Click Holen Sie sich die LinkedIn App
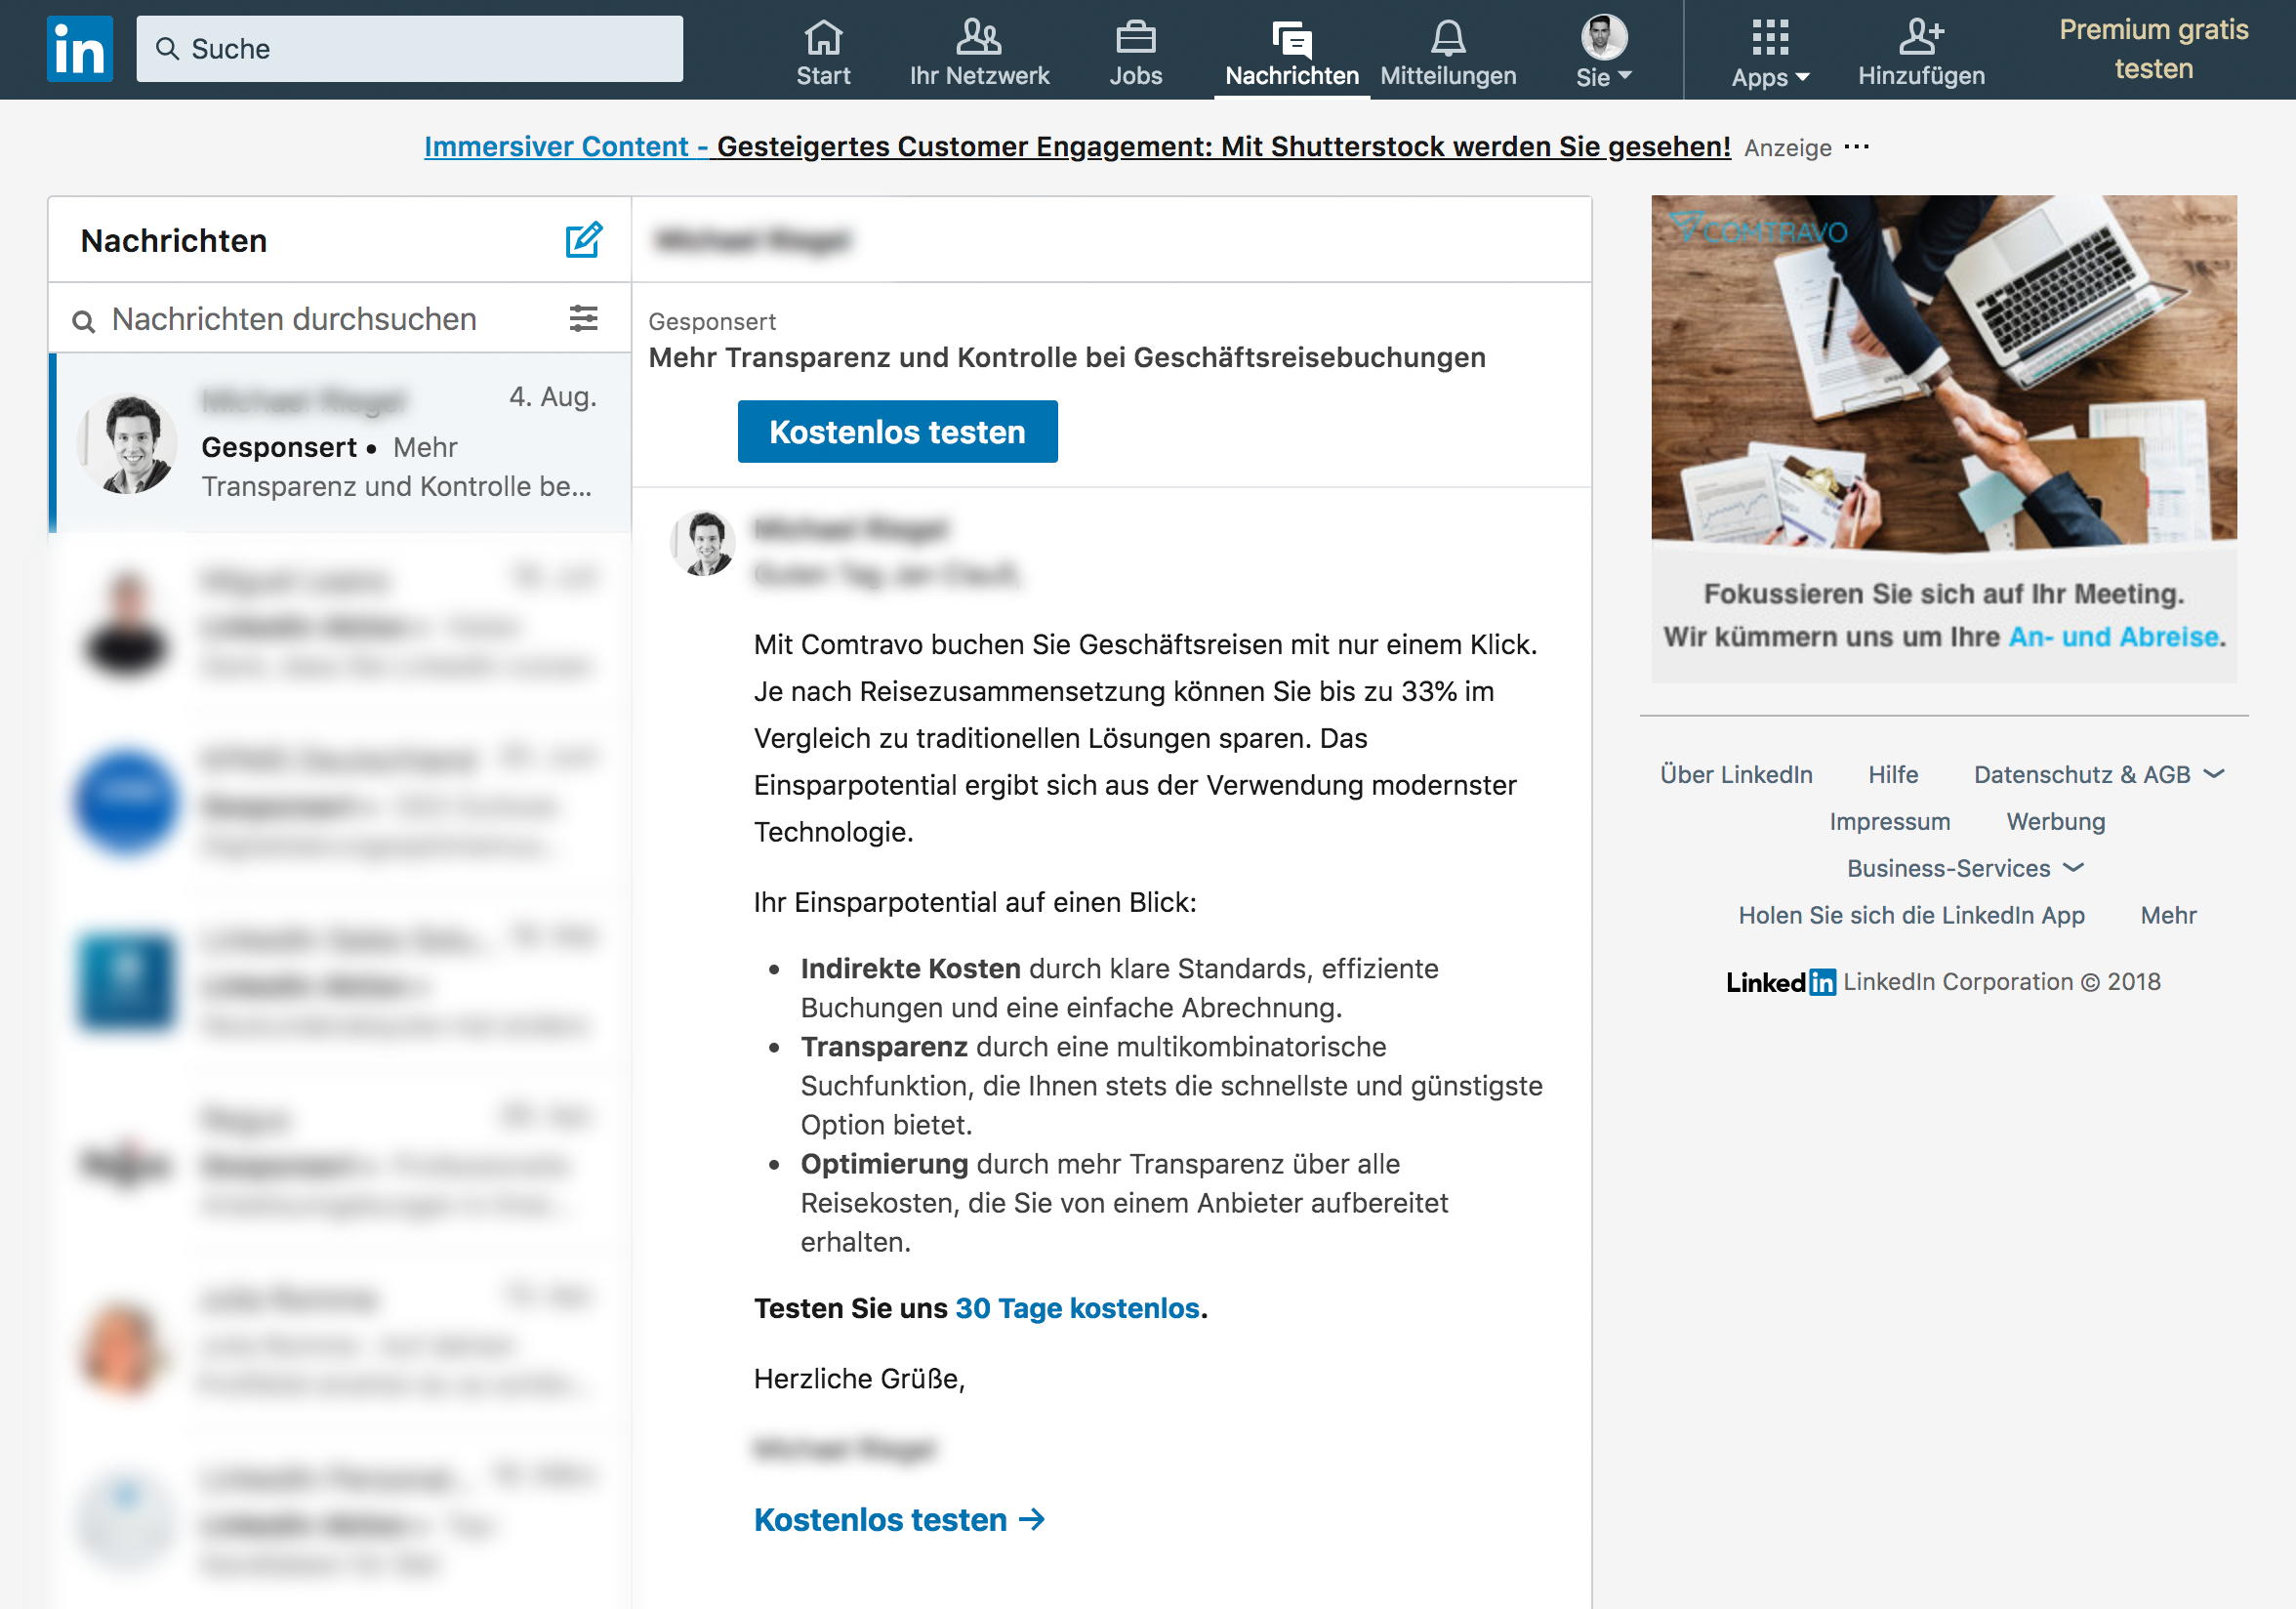Image resolution: width=2296 pixels, height=1609 pixels. [x=1911, y=915]
